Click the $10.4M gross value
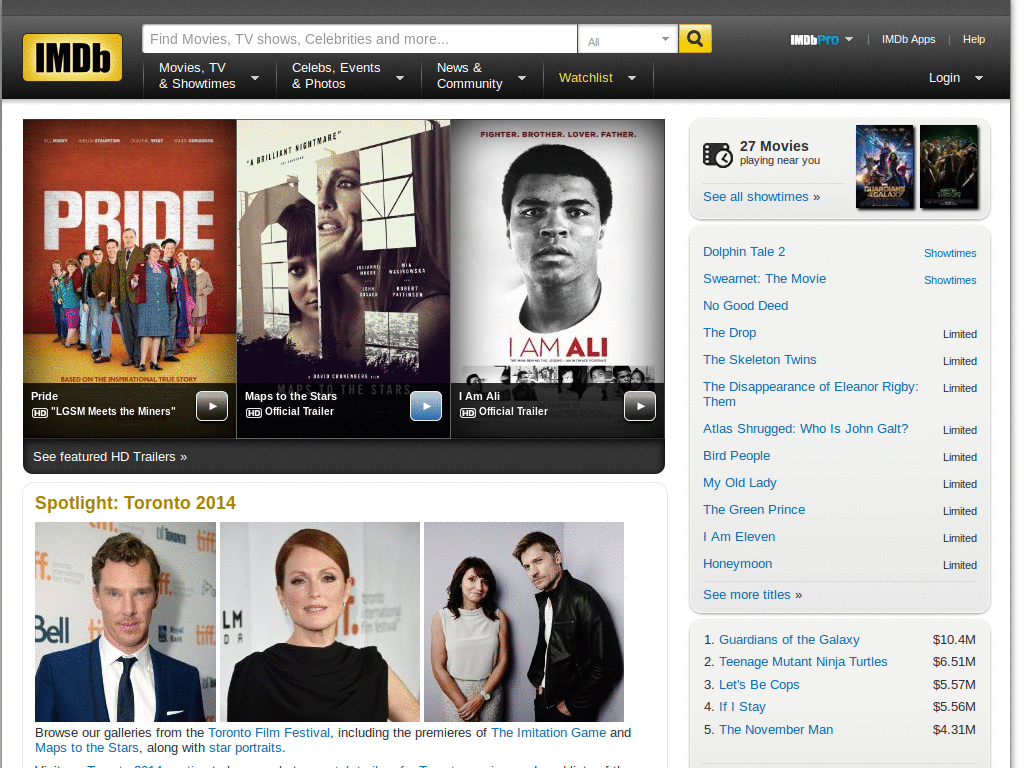 954,639
